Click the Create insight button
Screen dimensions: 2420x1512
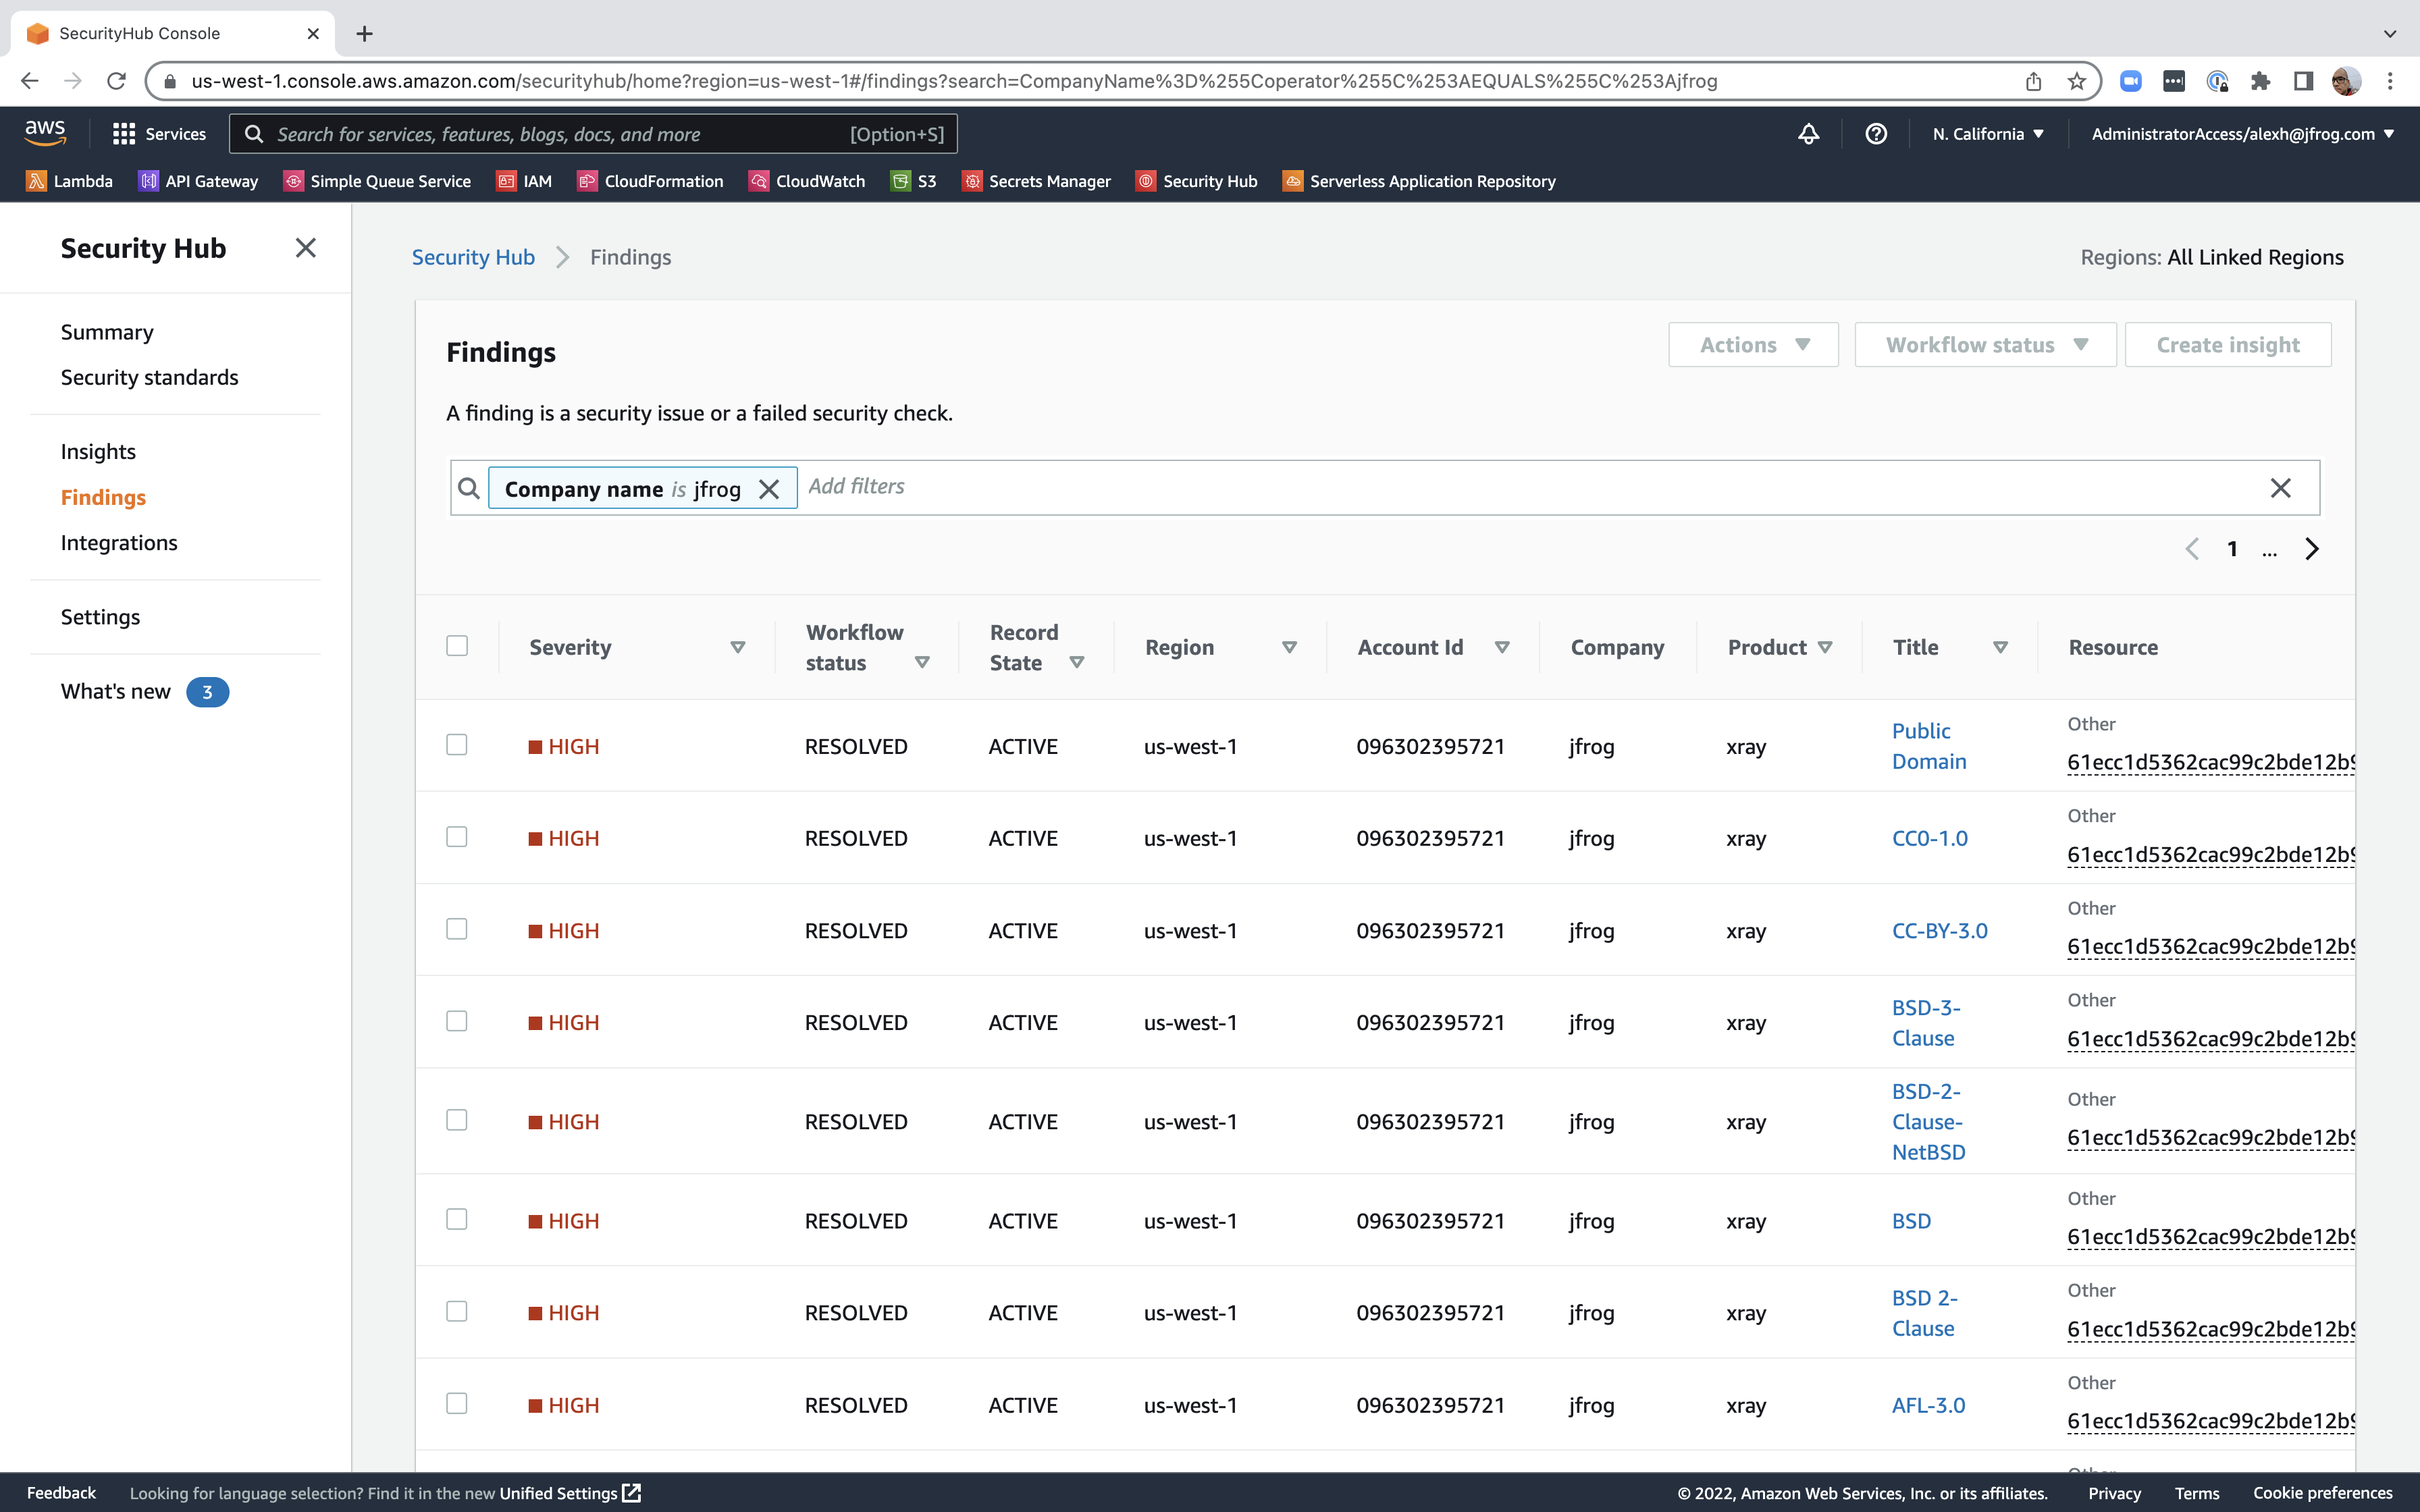(x=2228, y=345)
